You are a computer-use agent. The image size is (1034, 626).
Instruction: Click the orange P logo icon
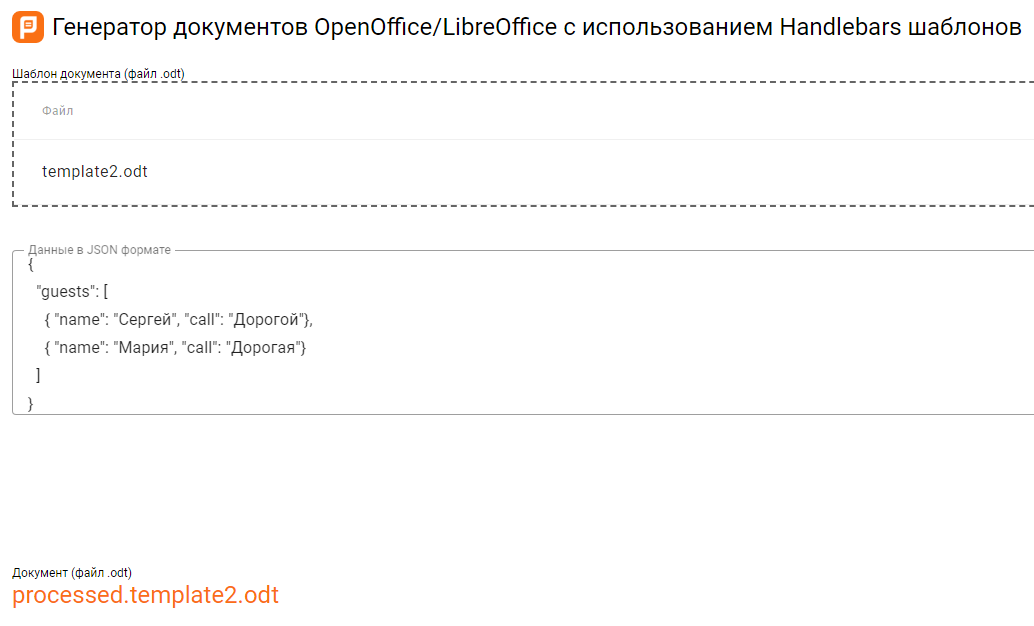pos(29,28)
